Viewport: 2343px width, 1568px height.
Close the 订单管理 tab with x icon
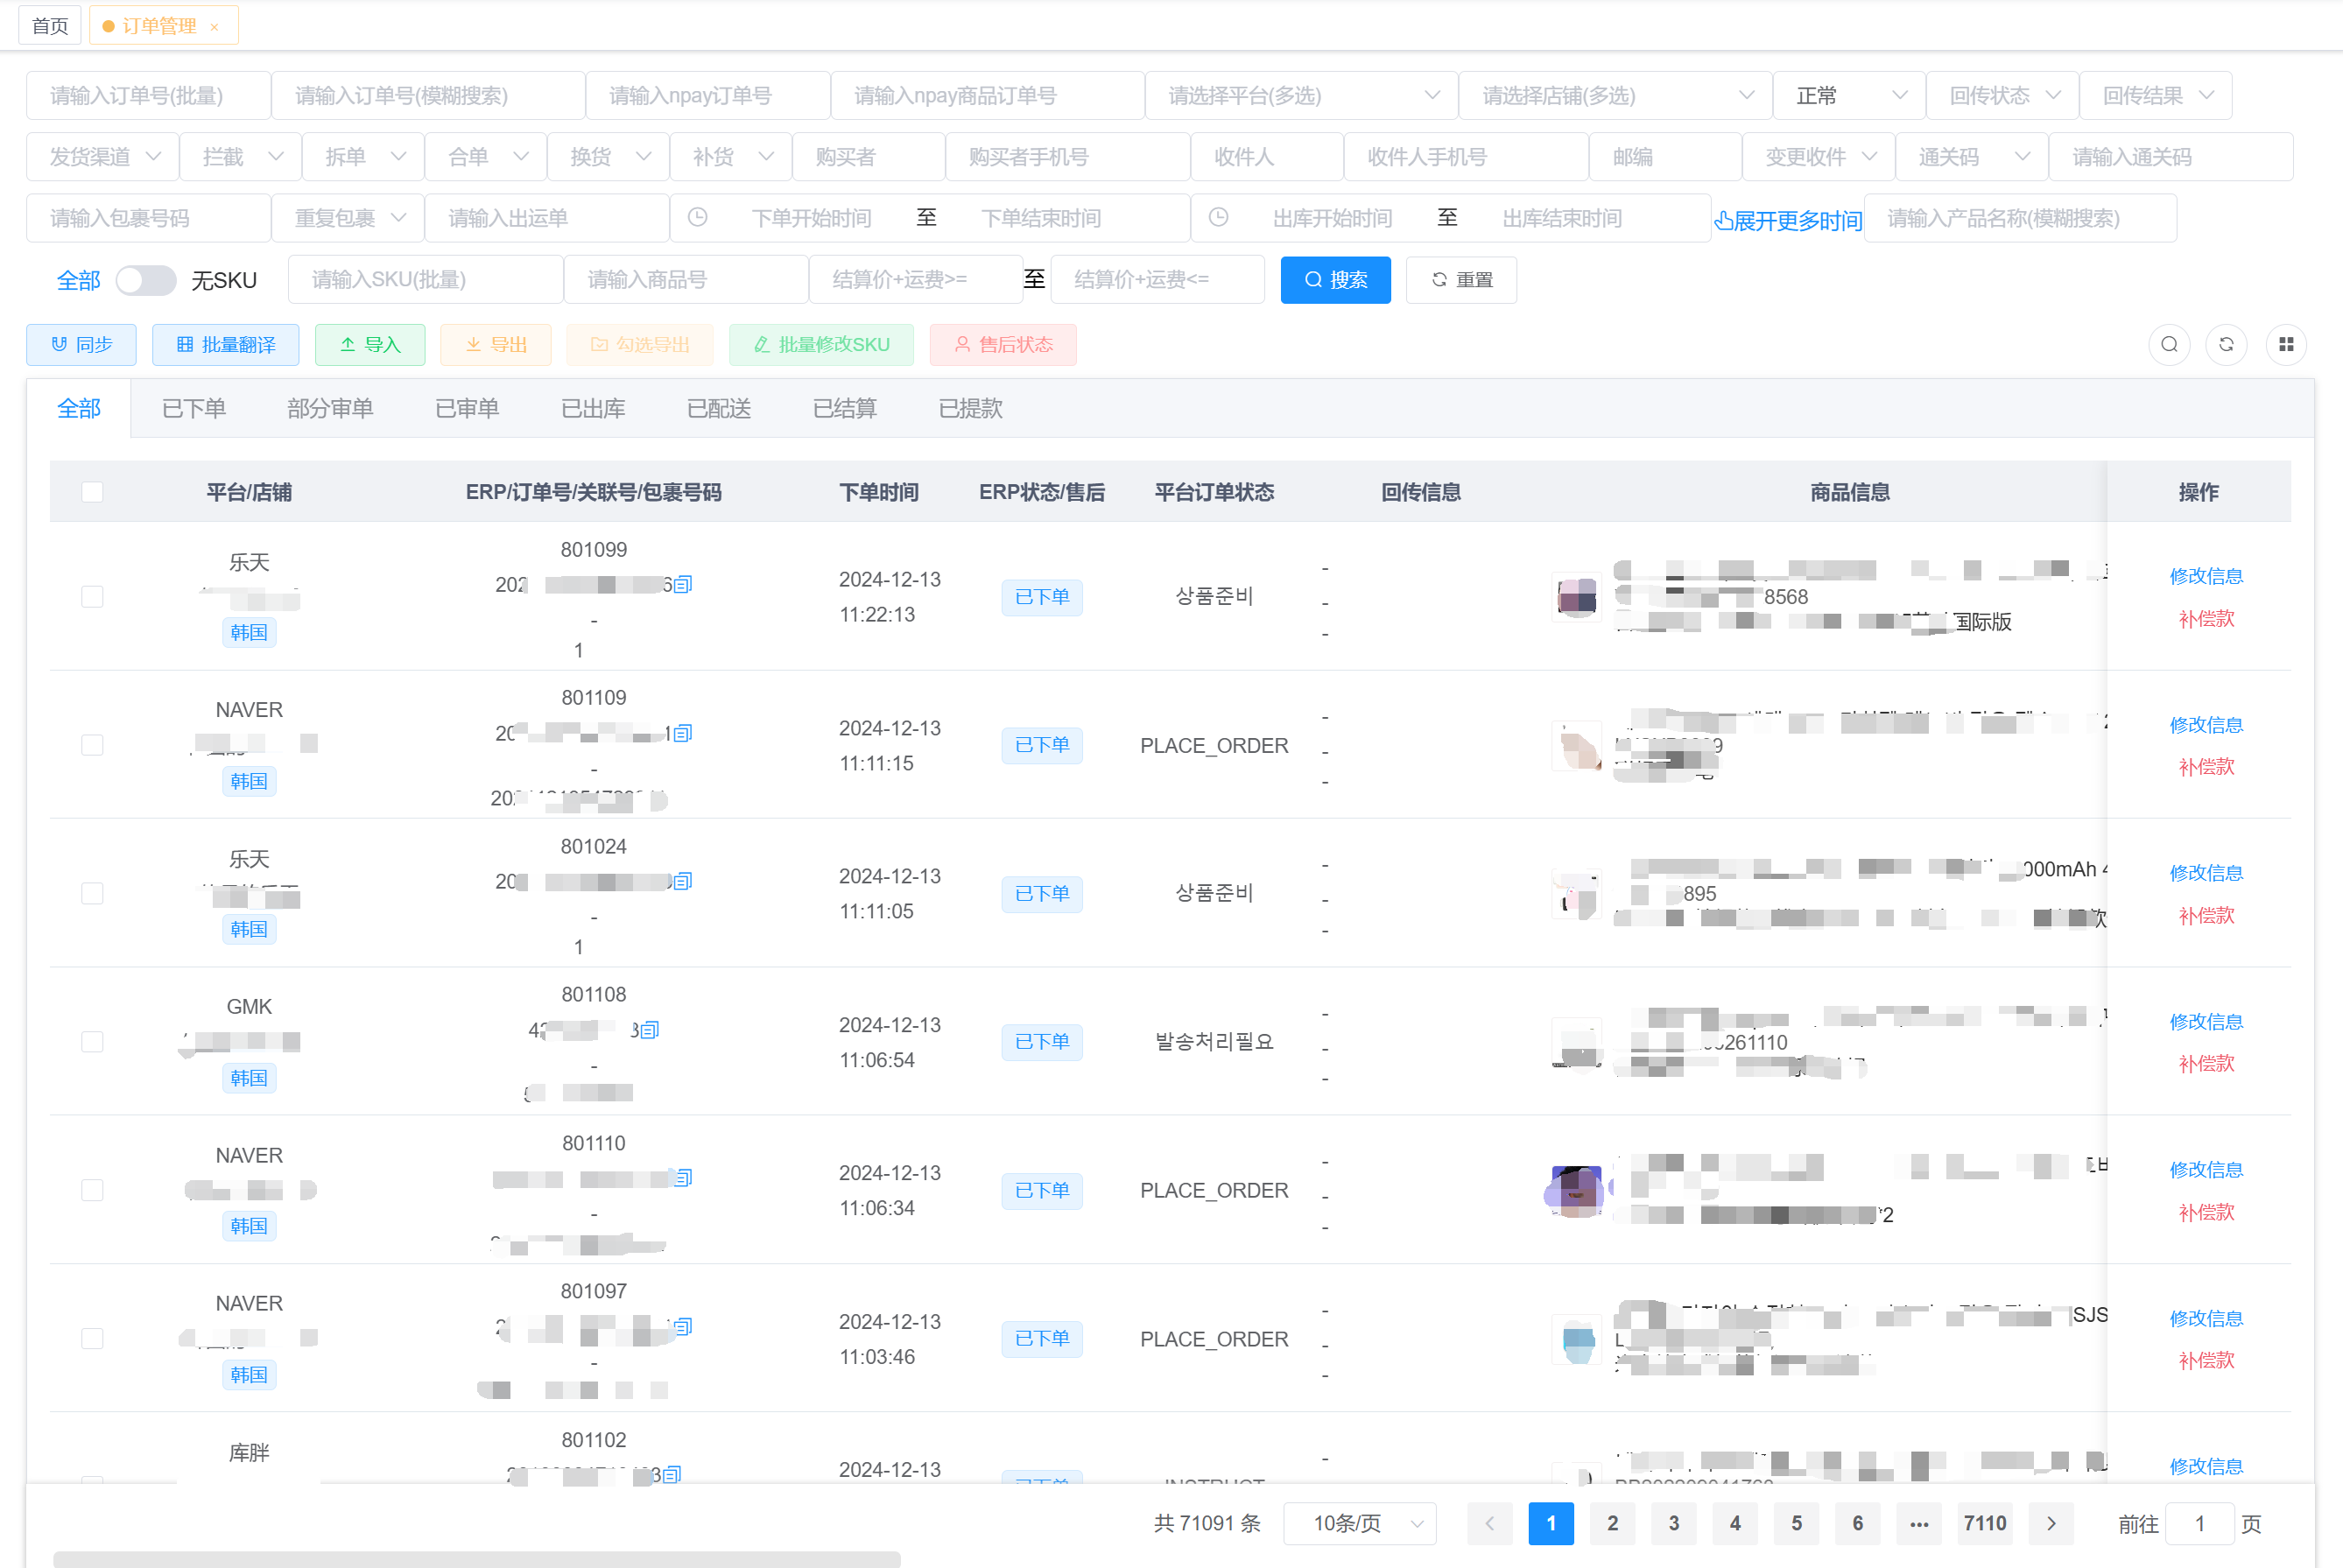pos(214,27)
